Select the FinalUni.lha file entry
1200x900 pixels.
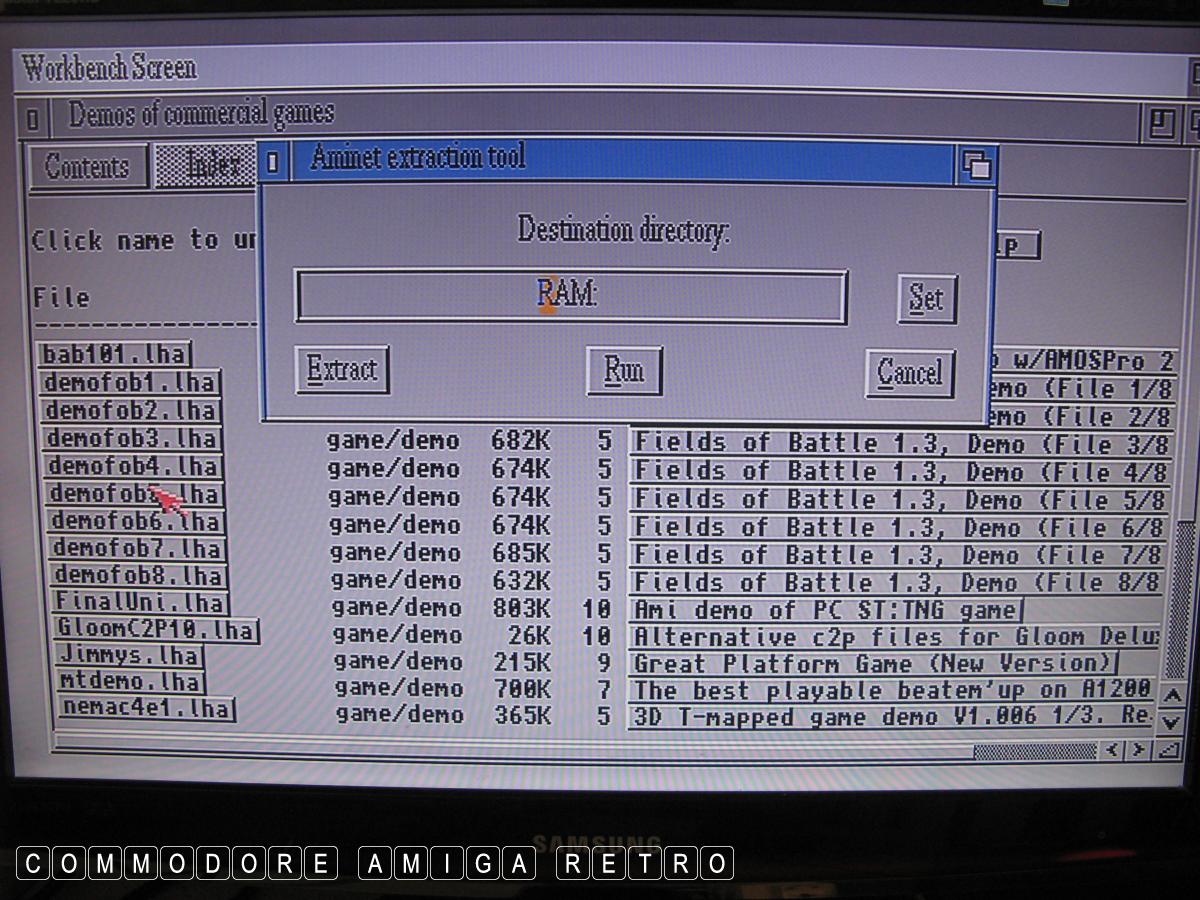point(140,603)
